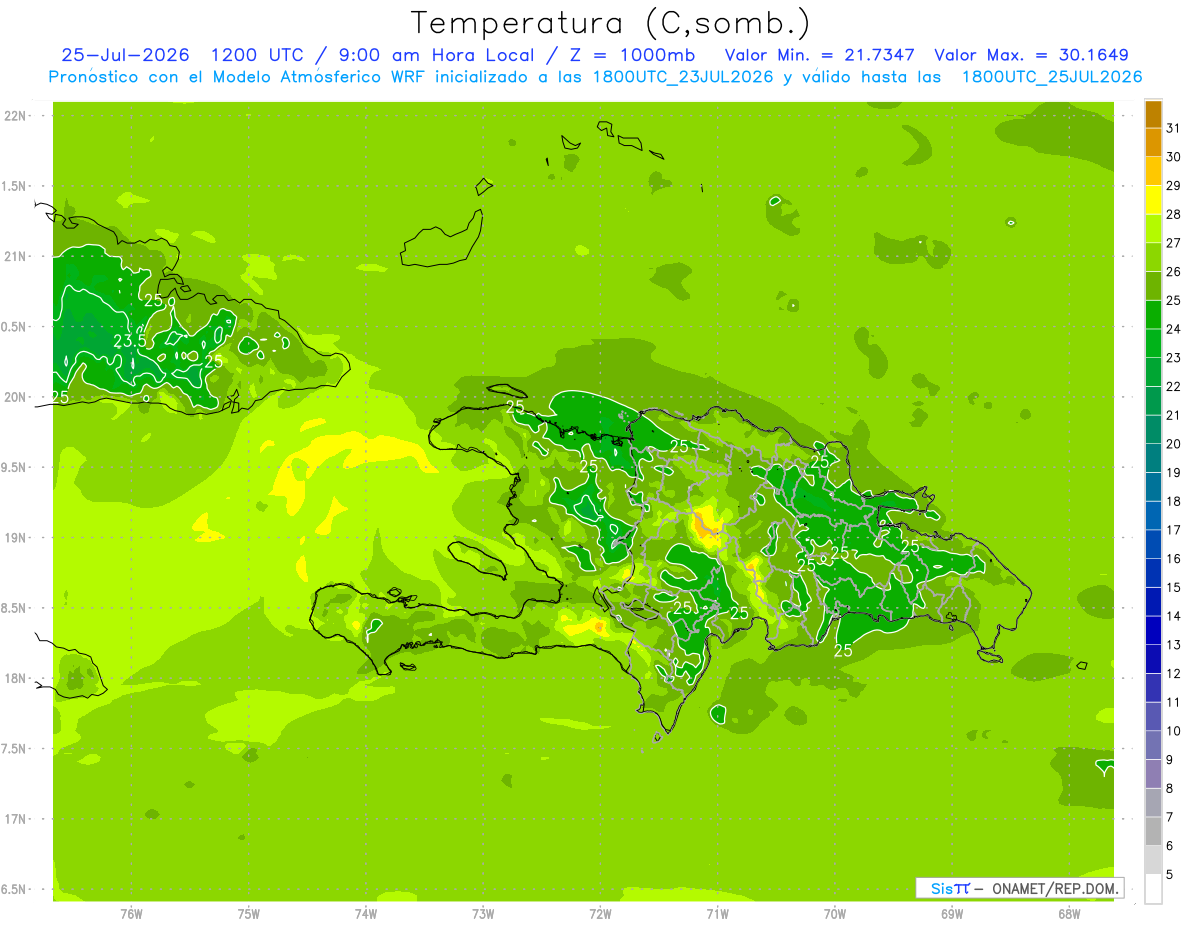Click the '20N' latitude axis label

[15, 397]
